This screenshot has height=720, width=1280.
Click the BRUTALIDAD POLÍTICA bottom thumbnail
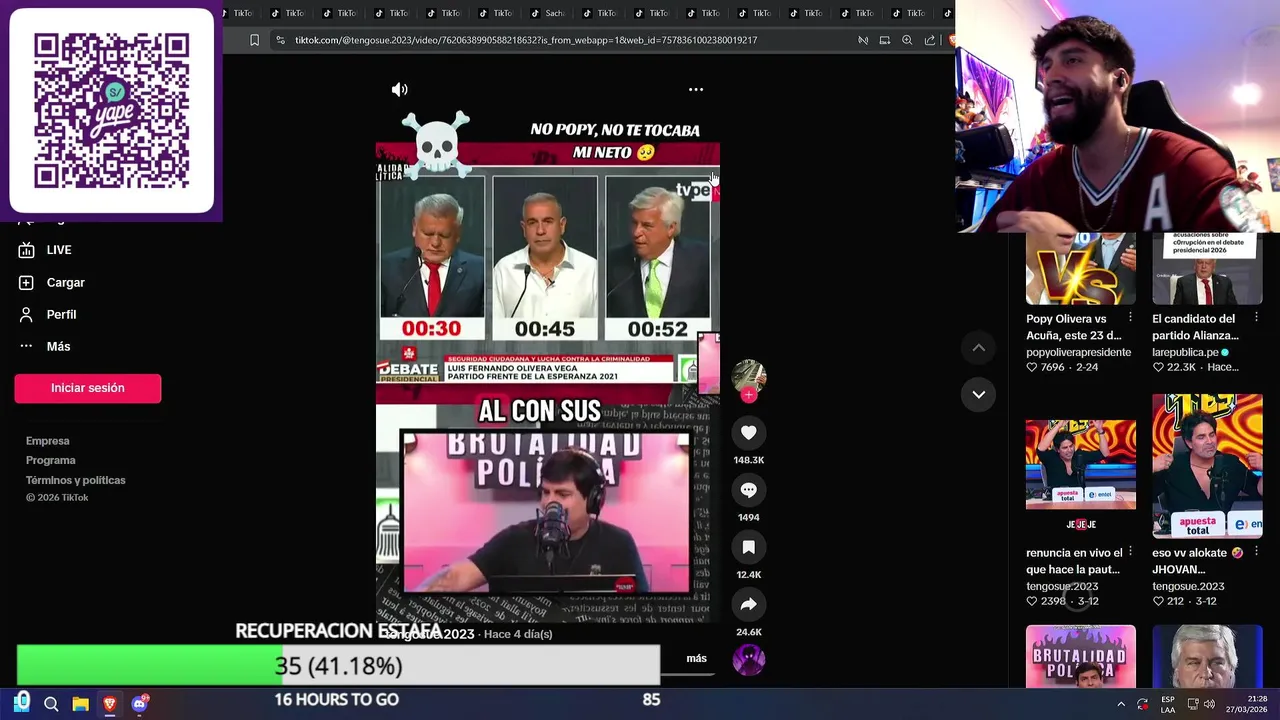[x=1081, y=657]
